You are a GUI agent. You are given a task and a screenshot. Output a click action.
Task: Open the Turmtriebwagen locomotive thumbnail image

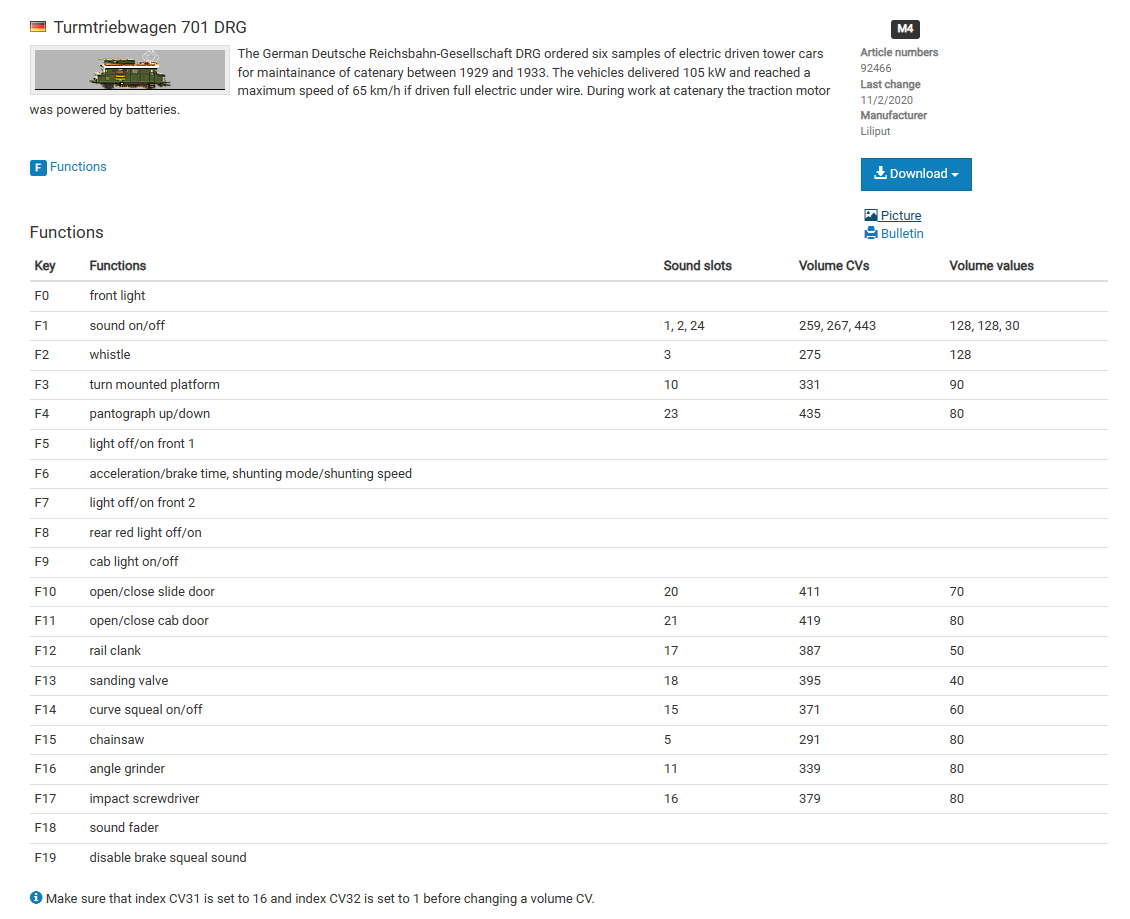point(130,70)
